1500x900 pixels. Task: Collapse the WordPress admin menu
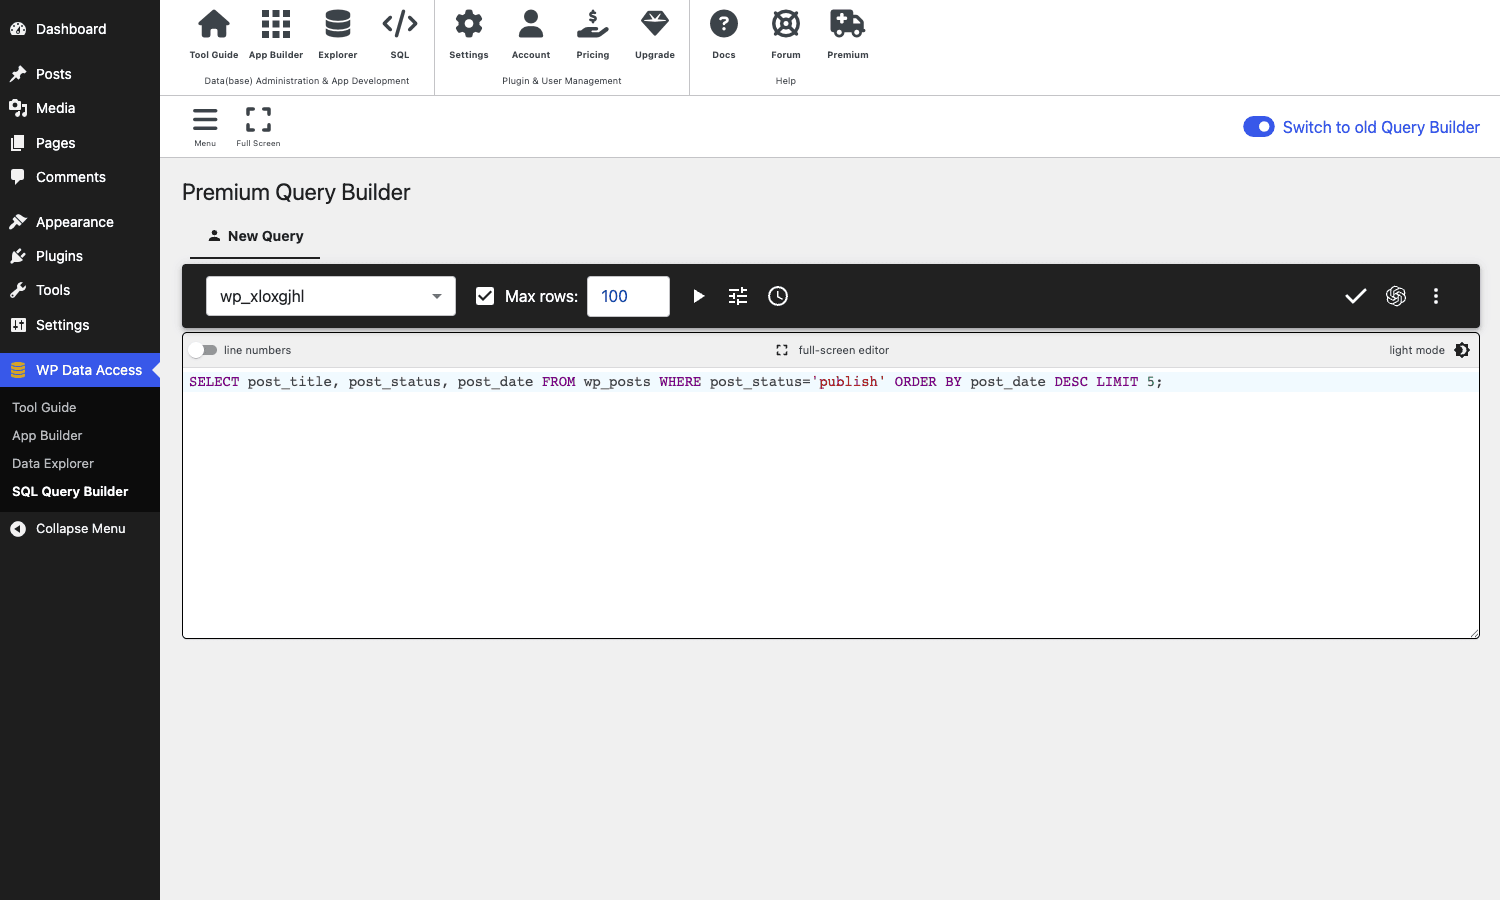pos(80,529)
